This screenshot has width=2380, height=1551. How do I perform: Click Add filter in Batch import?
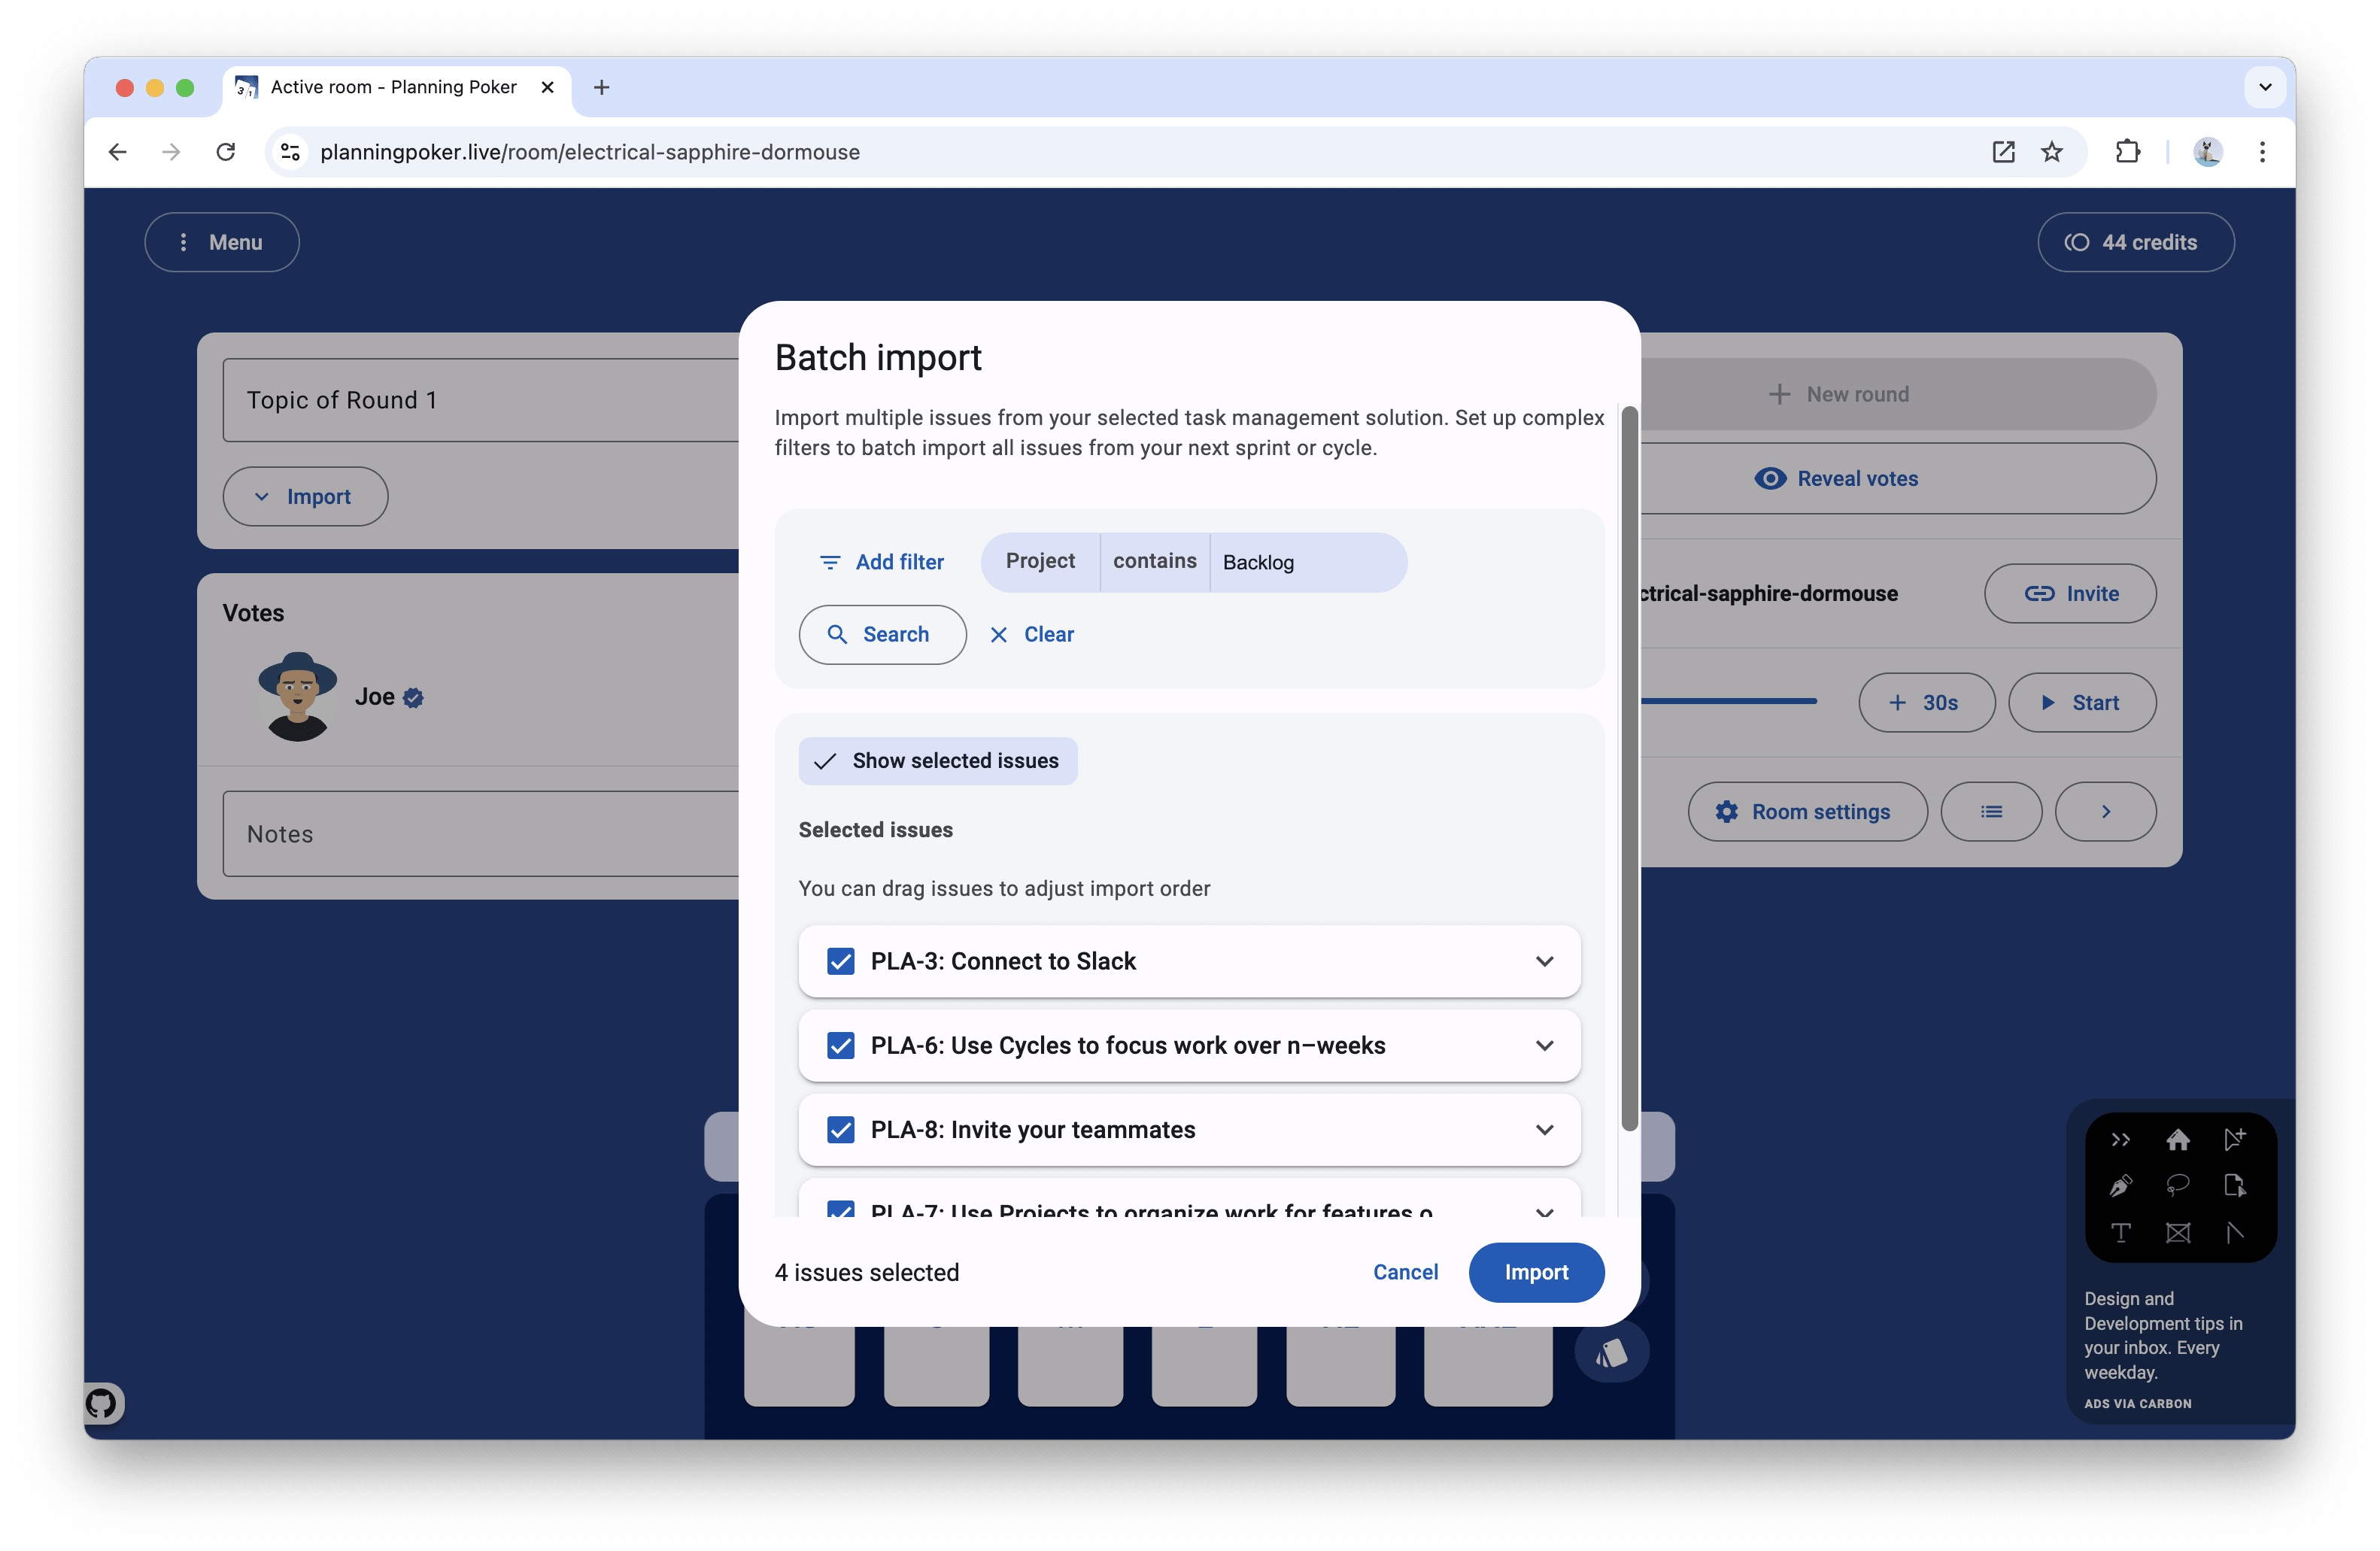882,562
